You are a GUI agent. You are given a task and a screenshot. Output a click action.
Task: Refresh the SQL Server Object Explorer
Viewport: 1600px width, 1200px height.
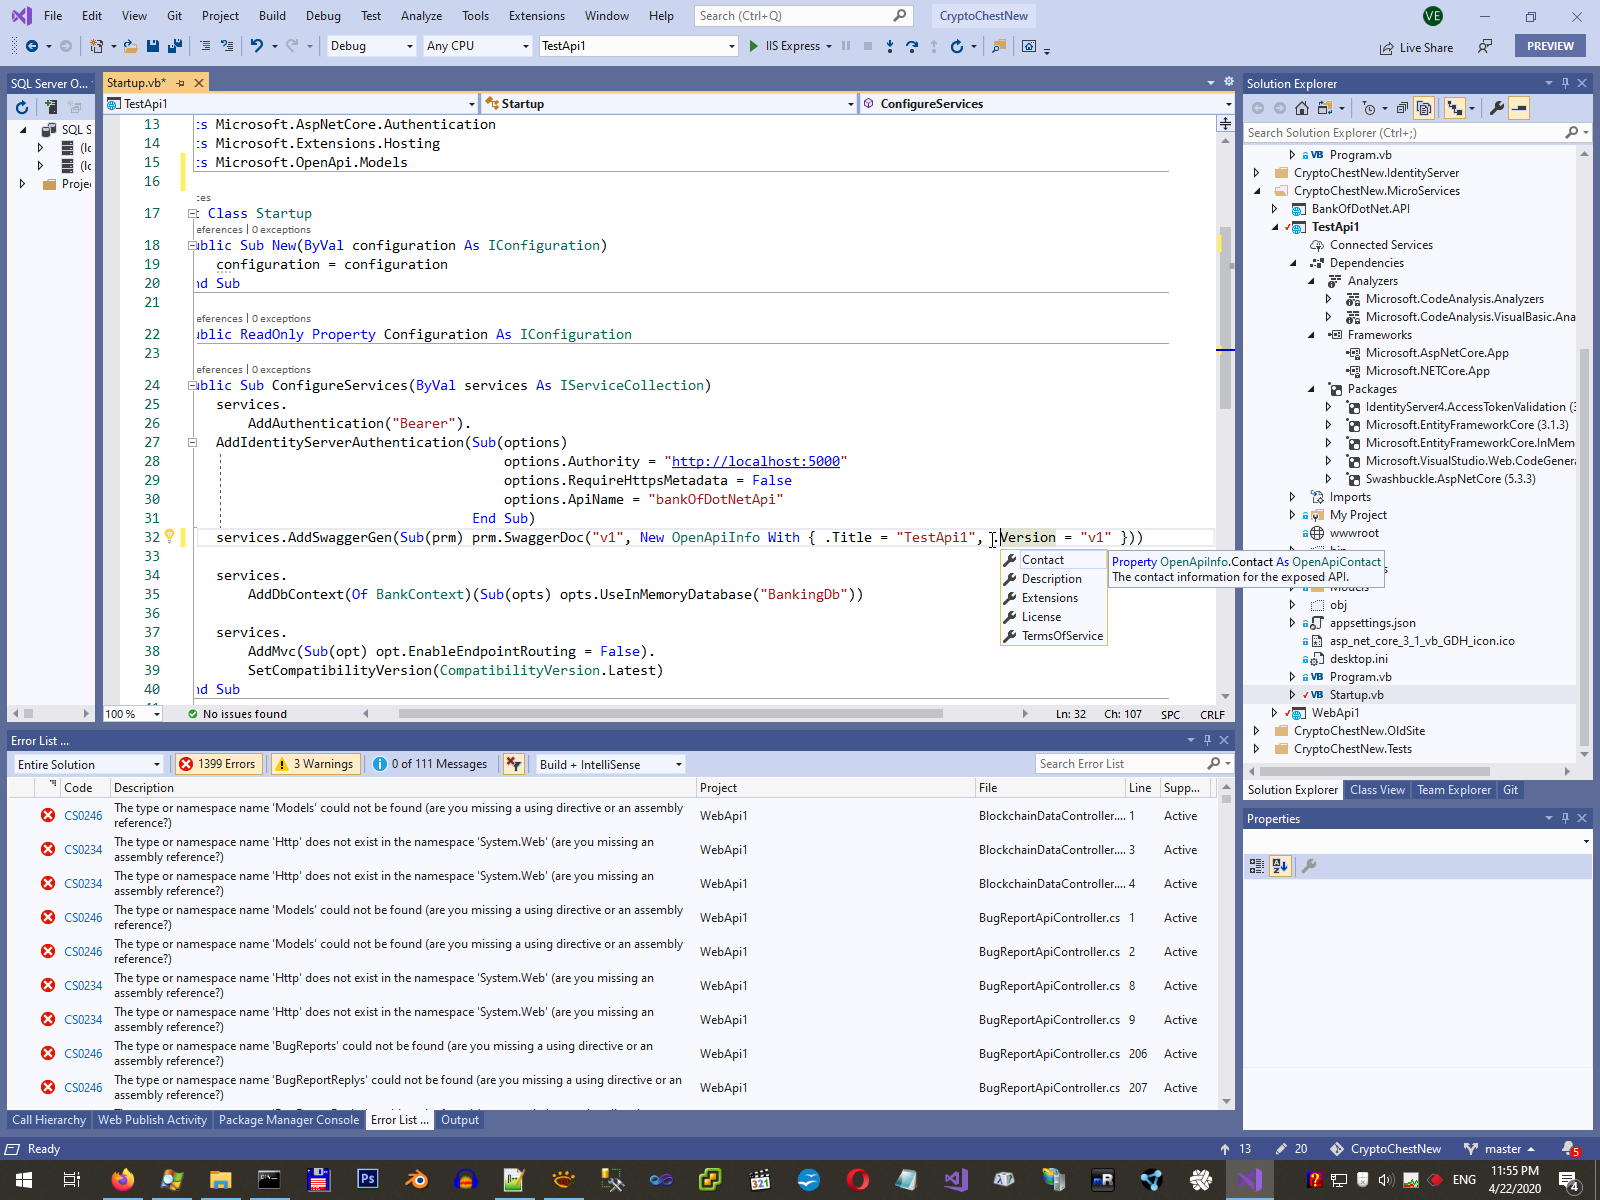22,108
